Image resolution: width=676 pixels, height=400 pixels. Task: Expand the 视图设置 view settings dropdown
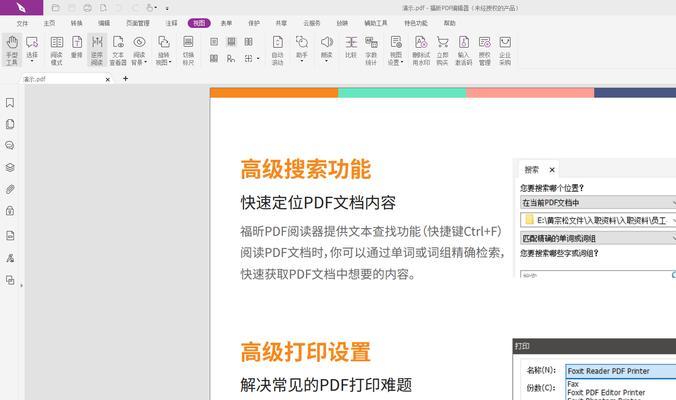(x=402, y=62)
